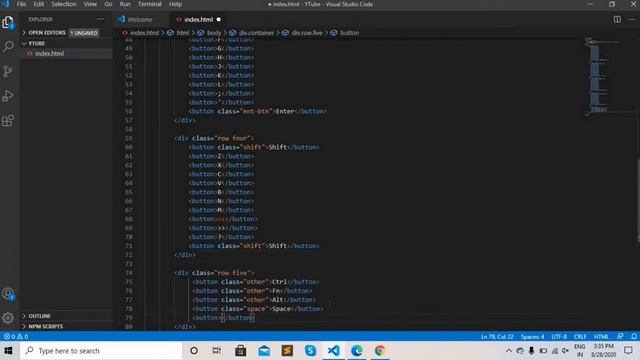Change indentation via Spaces: 4
The height and width of the screenshot is (360, 640).
pos(532,337)
